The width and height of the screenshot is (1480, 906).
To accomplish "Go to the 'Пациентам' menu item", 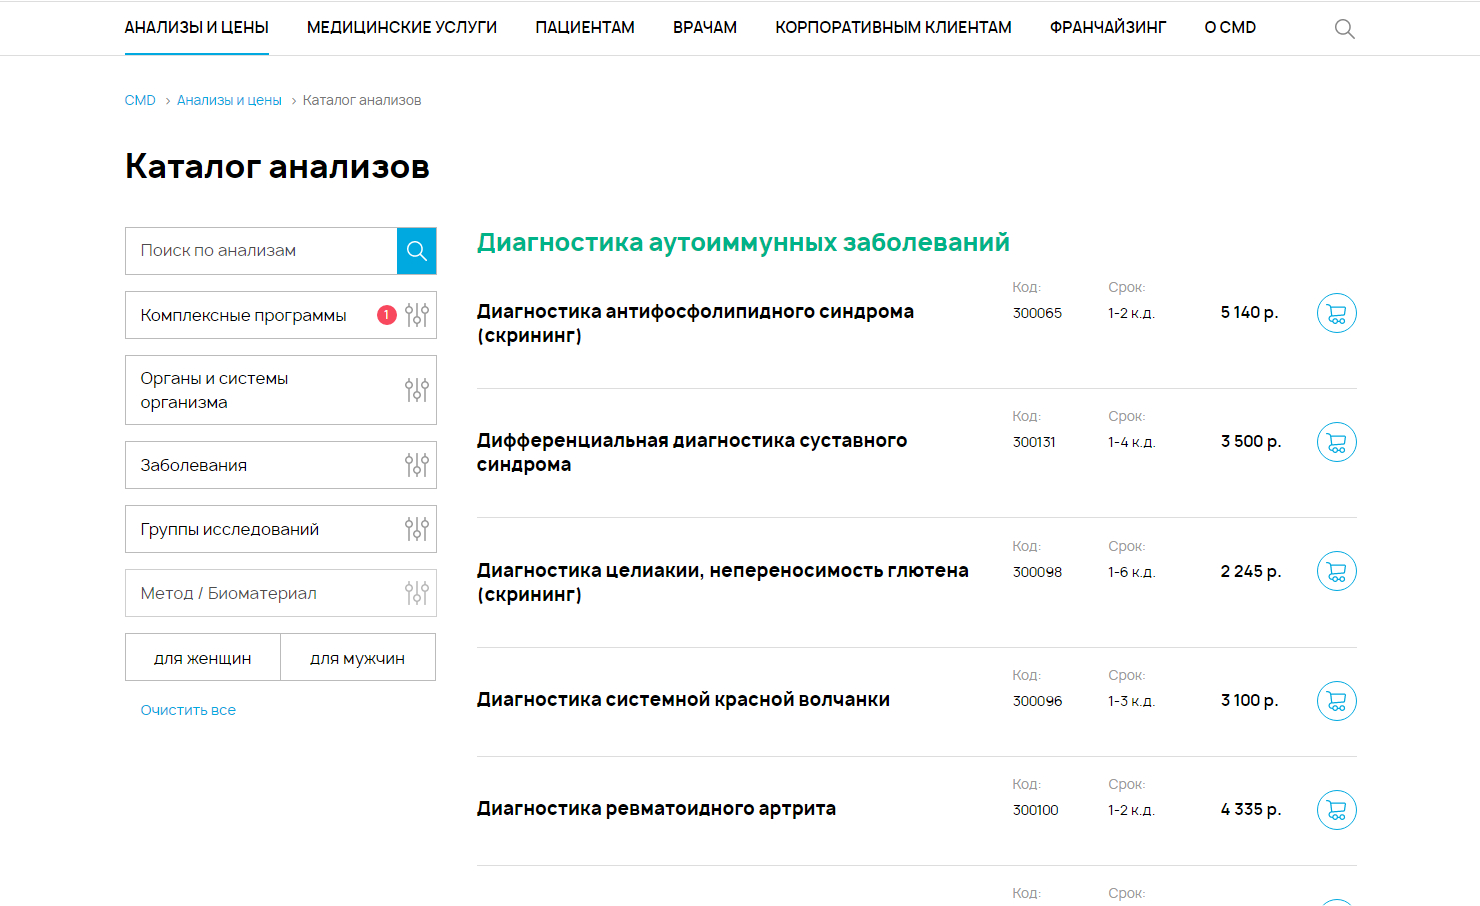I will click(x=584, y=28).
